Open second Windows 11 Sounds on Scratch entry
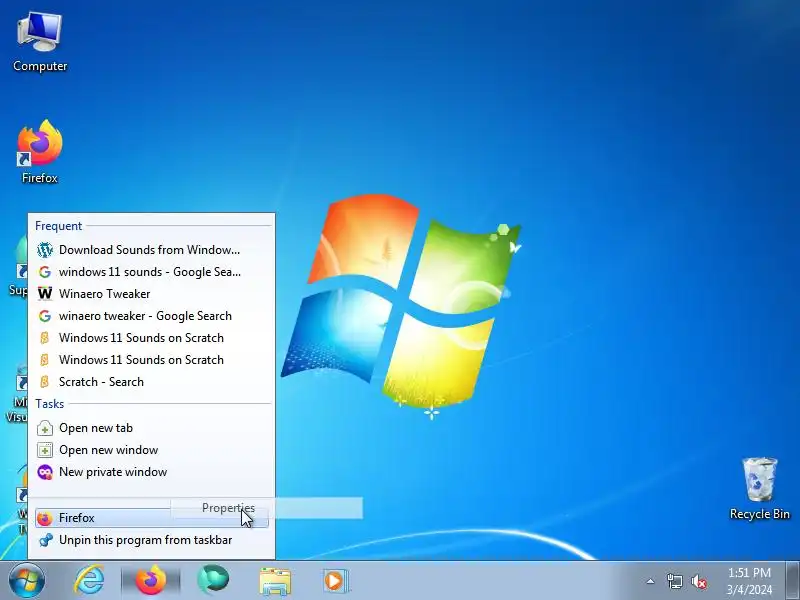 tap(152, 360)
